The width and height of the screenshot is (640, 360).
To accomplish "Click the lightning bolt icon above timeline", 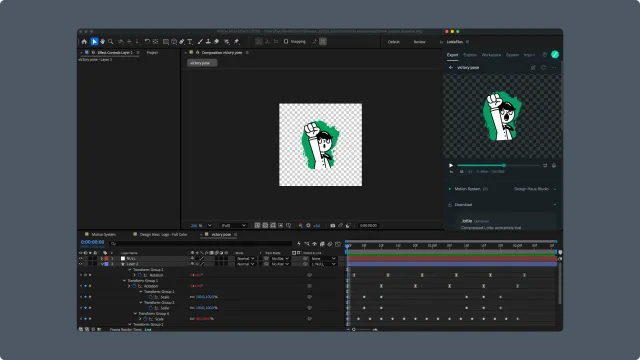I will coord(299,244).
